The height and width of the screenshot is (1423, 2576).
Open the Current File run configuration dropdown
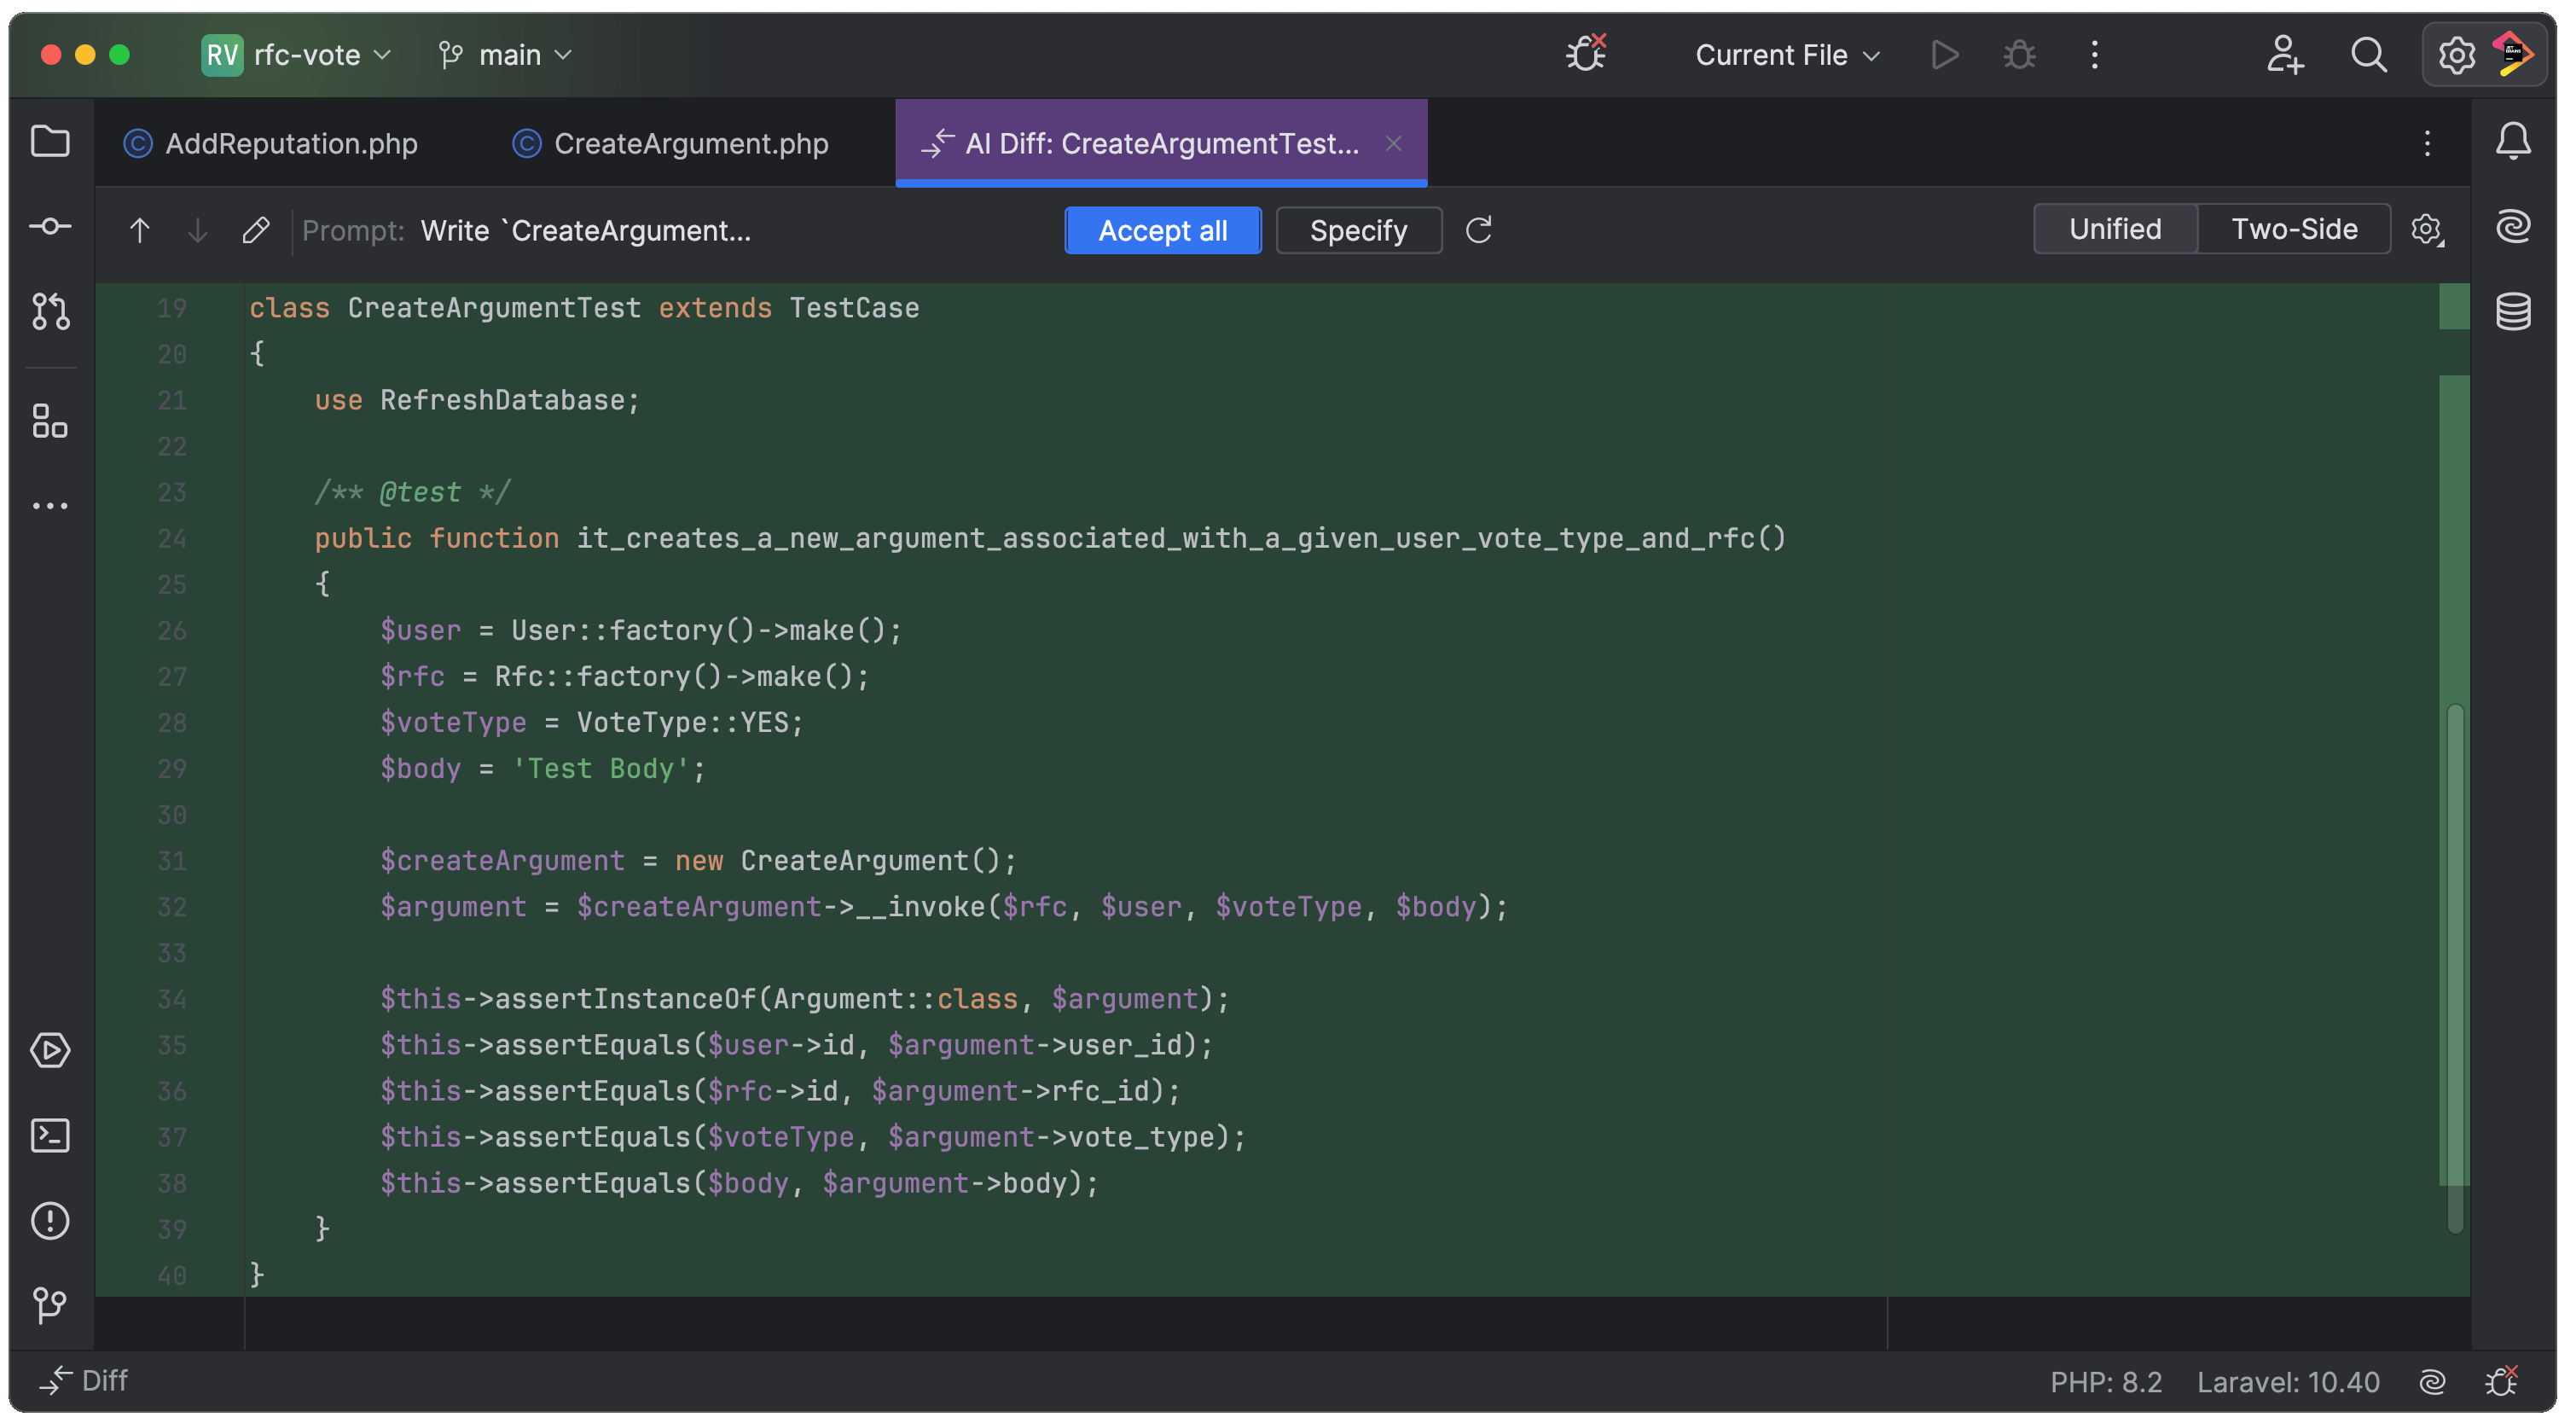pos(1785,55)
